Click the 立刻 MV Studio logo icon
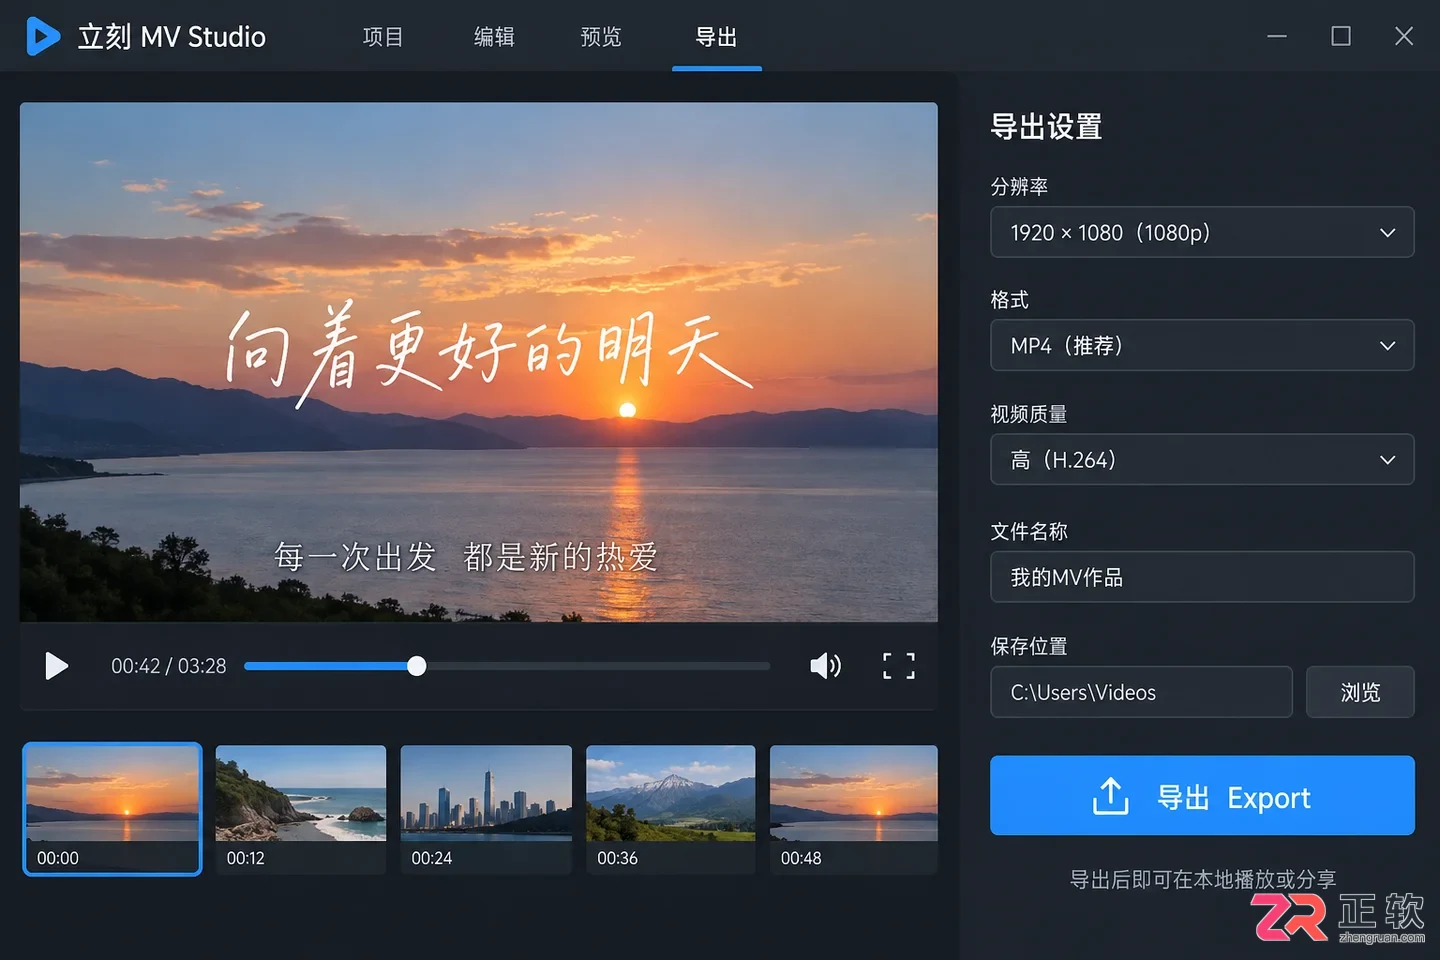Image resolution: width=1440 pixels, height=960 pixels. click(42, 36)
